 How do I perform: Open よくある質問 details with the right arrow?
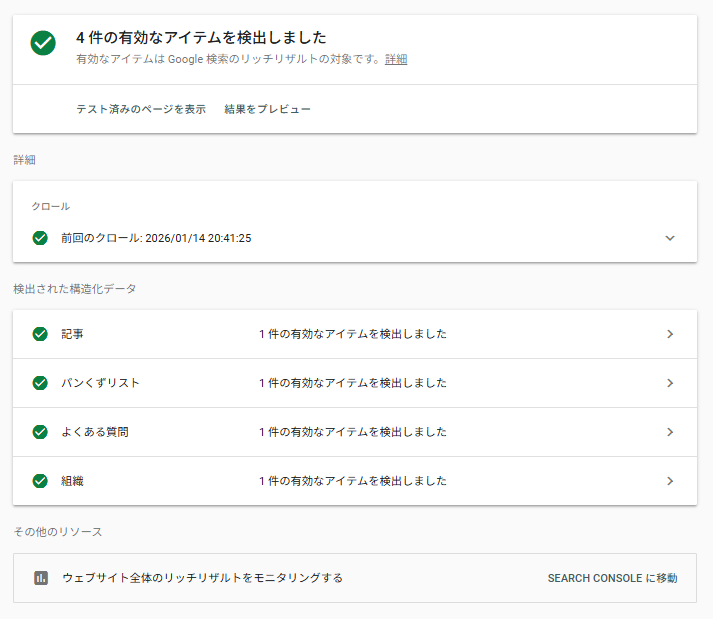point(670,432)
